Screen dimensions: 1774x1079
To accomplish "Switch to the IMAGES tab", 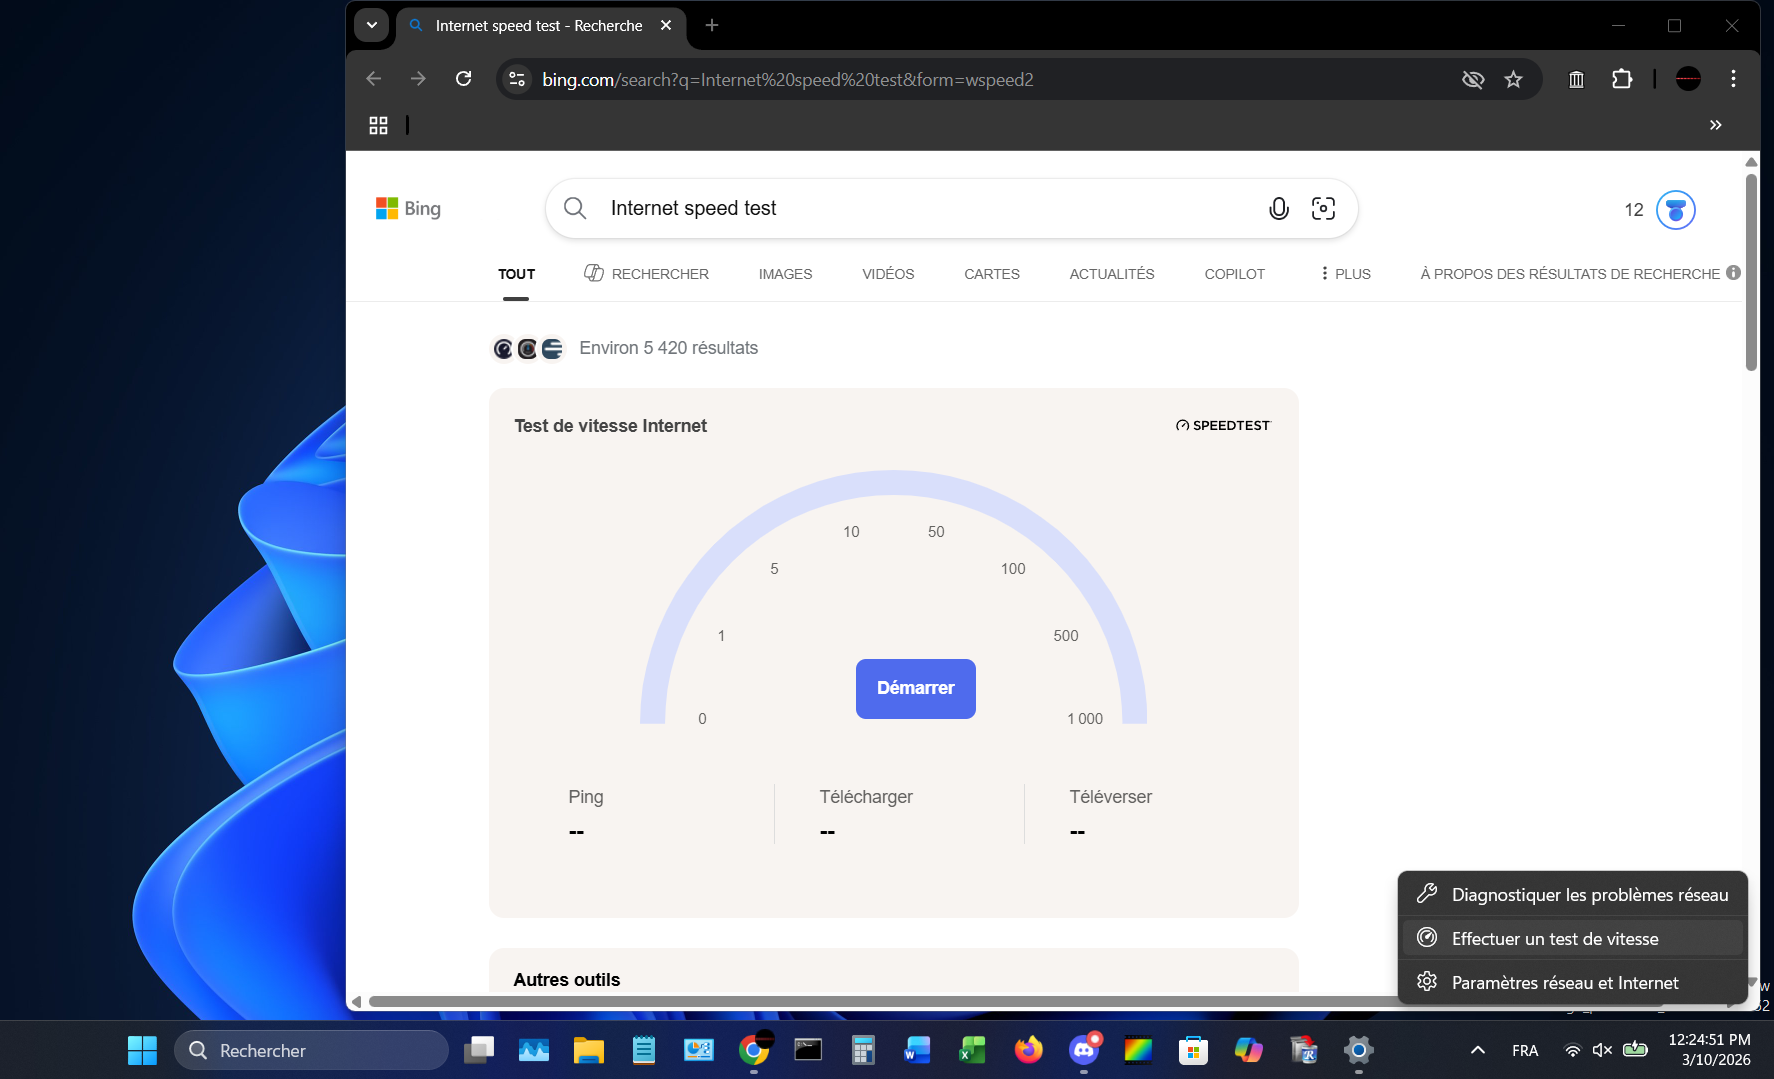I will (785, 274).
